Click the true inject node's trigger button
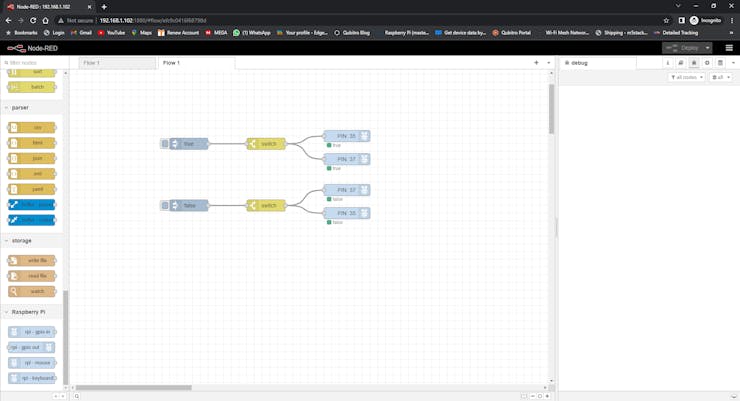 point(165,144)
